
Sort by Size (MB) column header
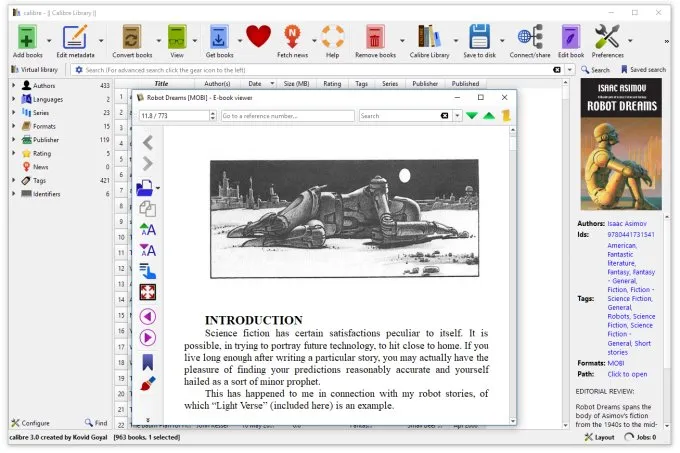[x=296, y=84]
